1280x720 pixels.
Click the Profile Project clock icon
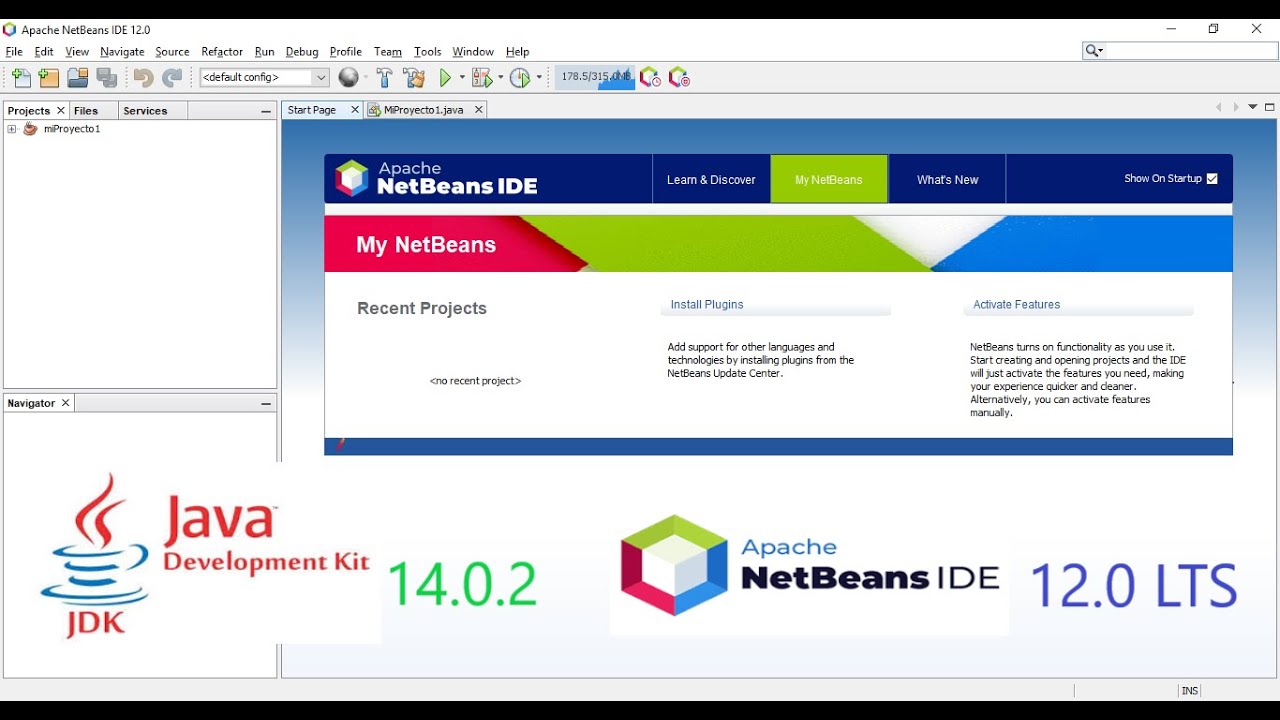(x=520, y=77)
